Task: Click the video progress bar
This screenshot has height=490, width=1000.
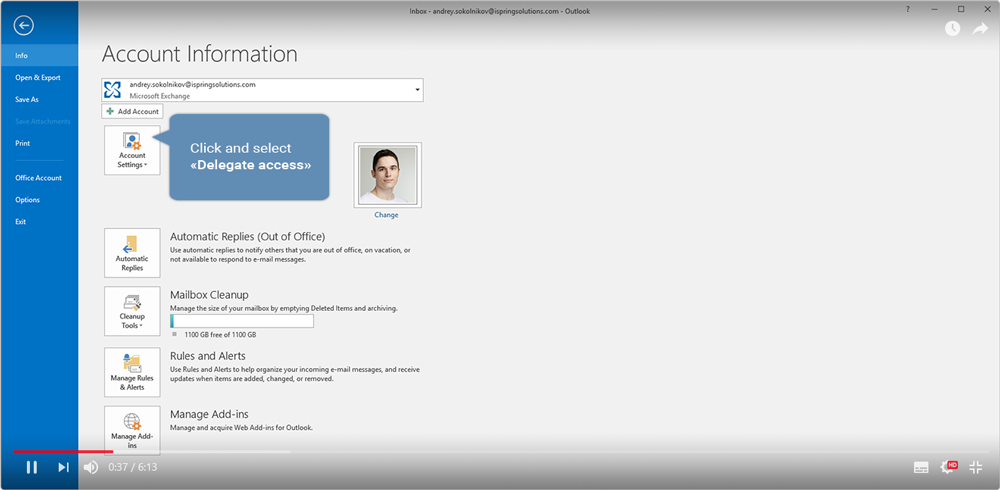Action: coord(499,451)
